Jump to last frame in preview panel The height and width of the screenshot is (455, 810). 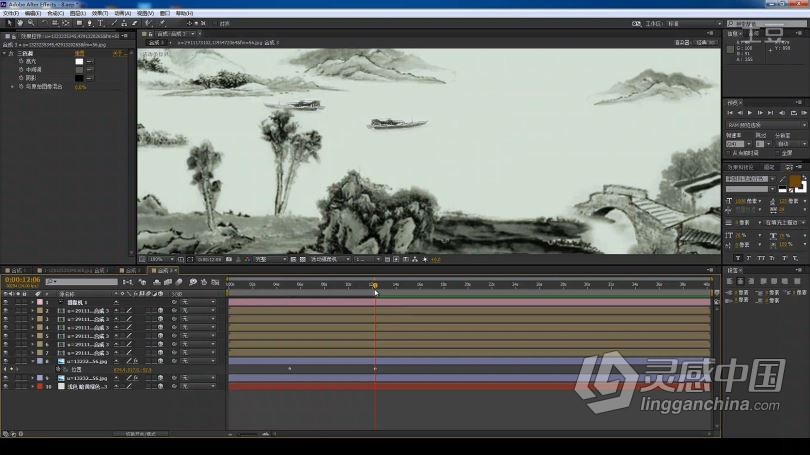pos(770,113)
